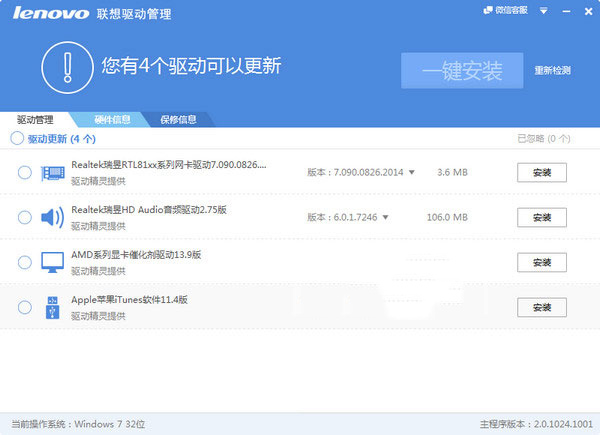Switch to 硬件信息 tab
The width and height of the screenshot is (600, 435).
[x=112, y=120]
